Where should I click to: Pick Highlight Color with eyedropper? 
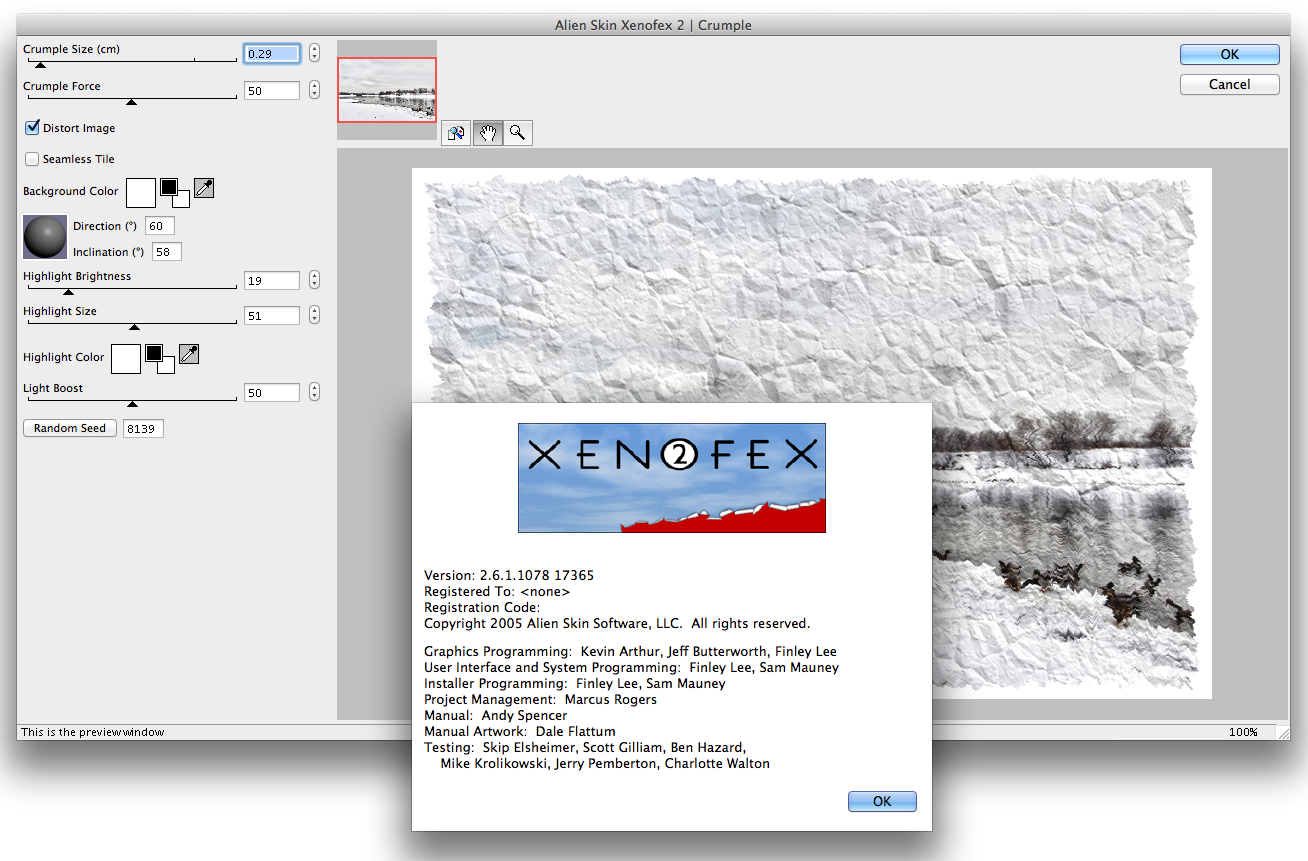189,353
